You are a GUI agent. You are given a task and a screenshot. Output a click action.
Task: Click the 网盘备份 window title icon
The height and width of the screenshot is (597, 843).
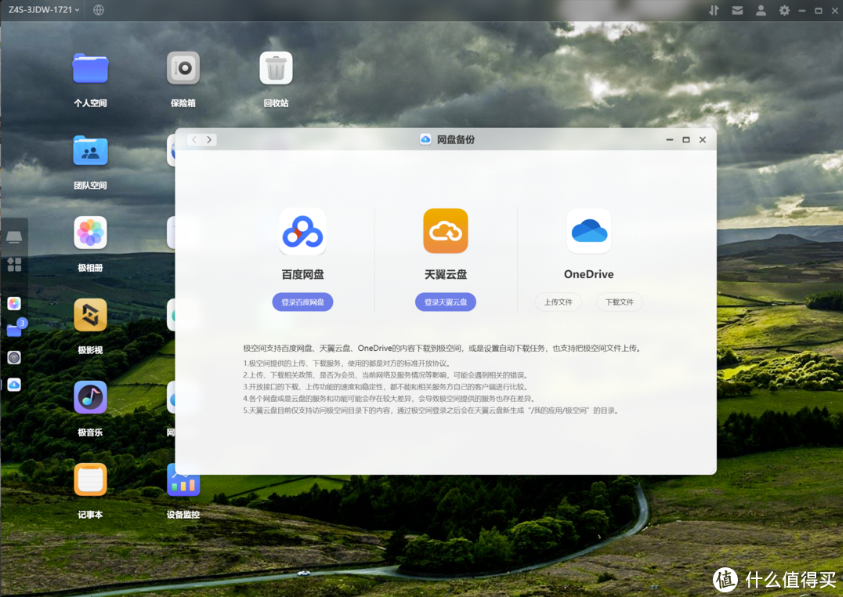[x=425, y=140]
